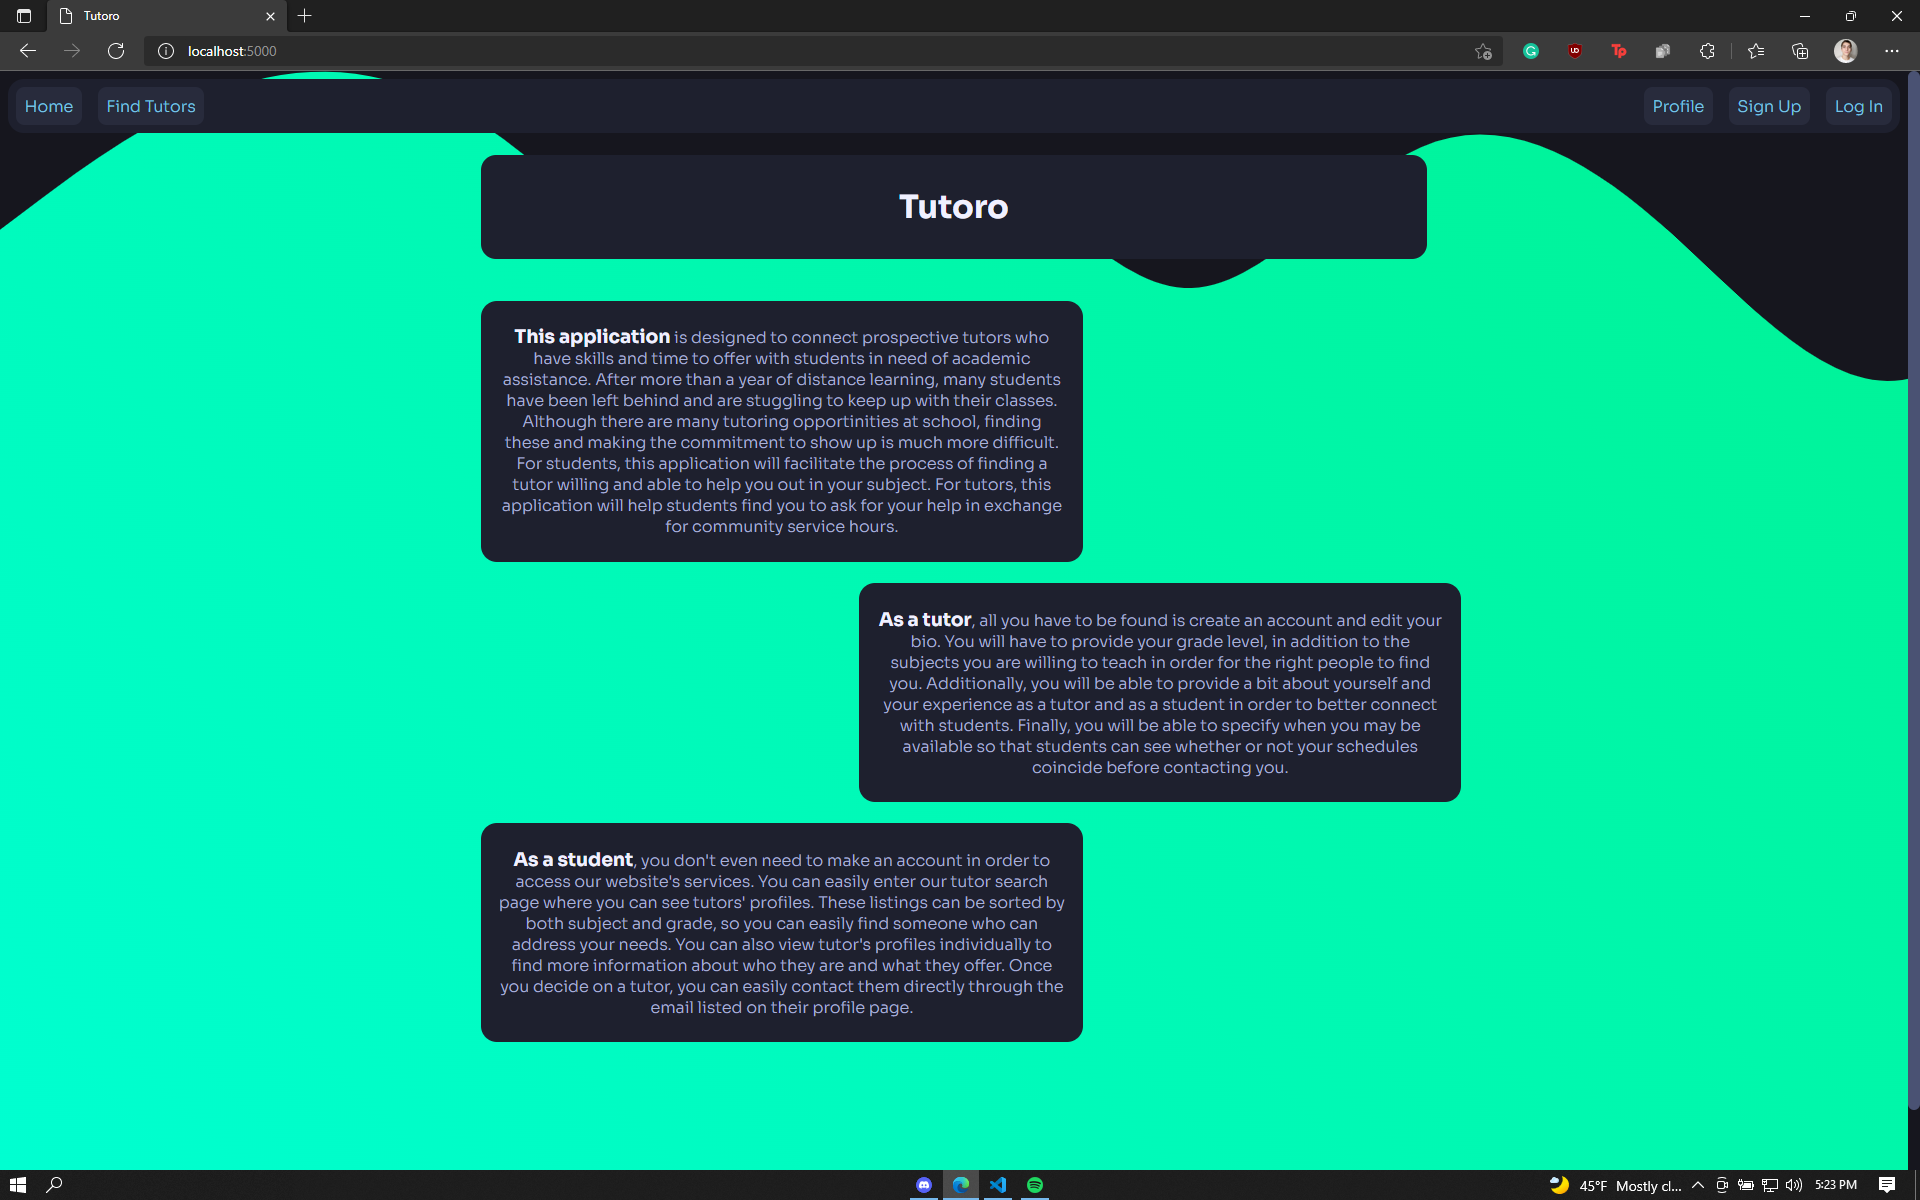Screen dimensions: 1920x1200
Task: Open uBlock Origin extension icon
Action: coord(1574,51)
